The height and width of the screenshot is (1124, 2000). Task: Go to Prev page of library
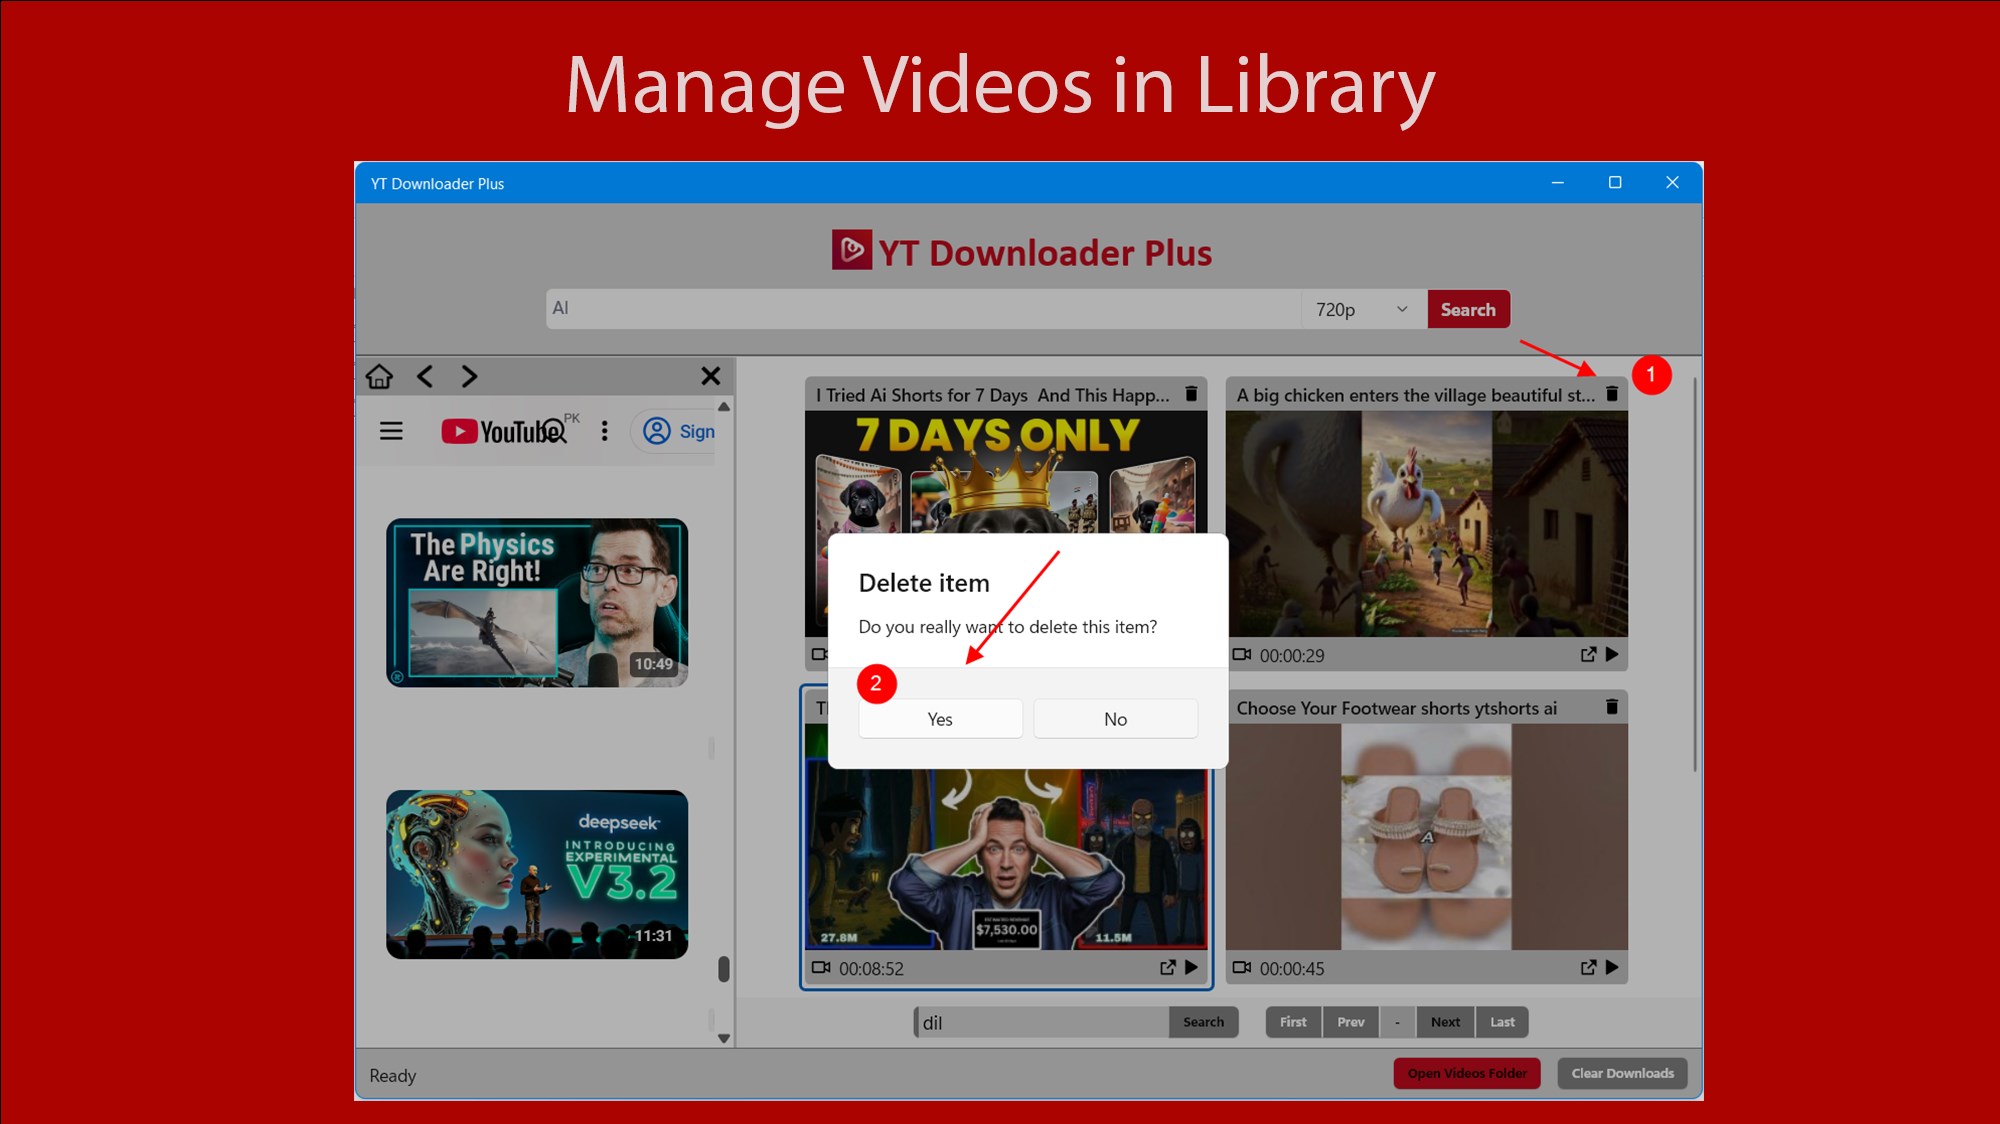(x=1351, y=1022)
